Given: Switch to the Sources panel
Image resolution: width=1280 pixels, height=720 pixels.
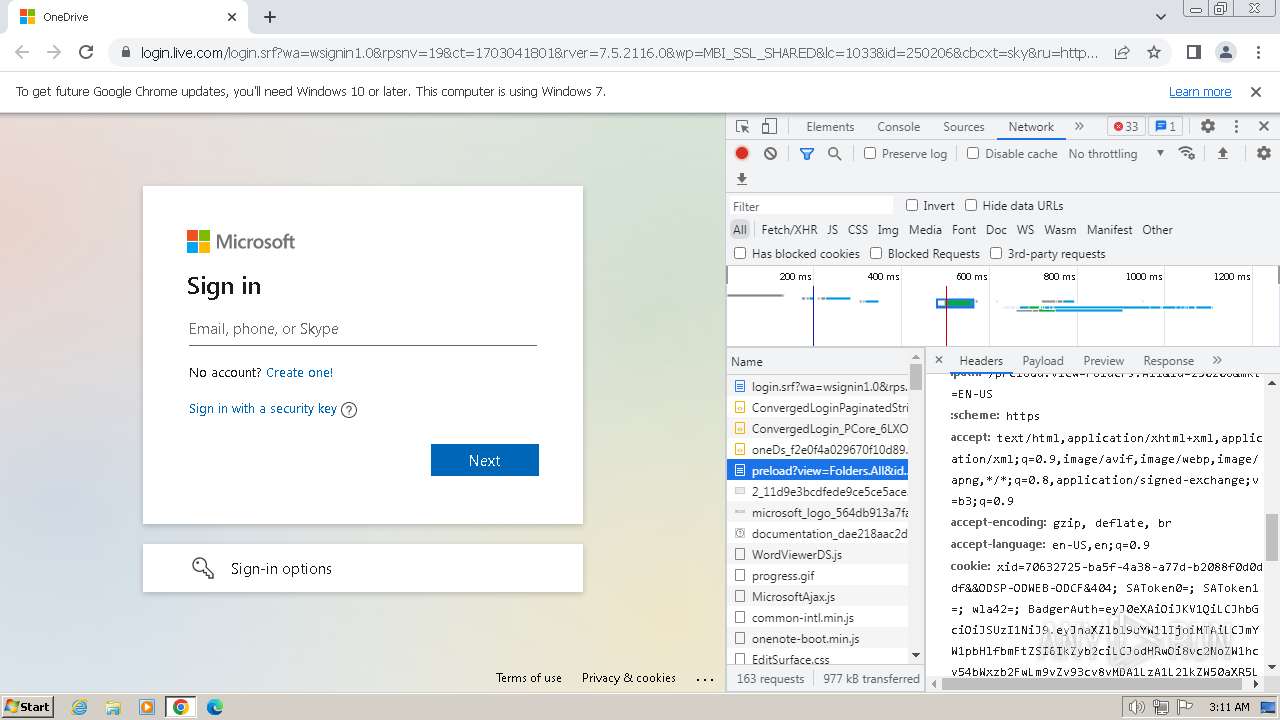Looking at the screenshot, I should [x=964, y=127].
